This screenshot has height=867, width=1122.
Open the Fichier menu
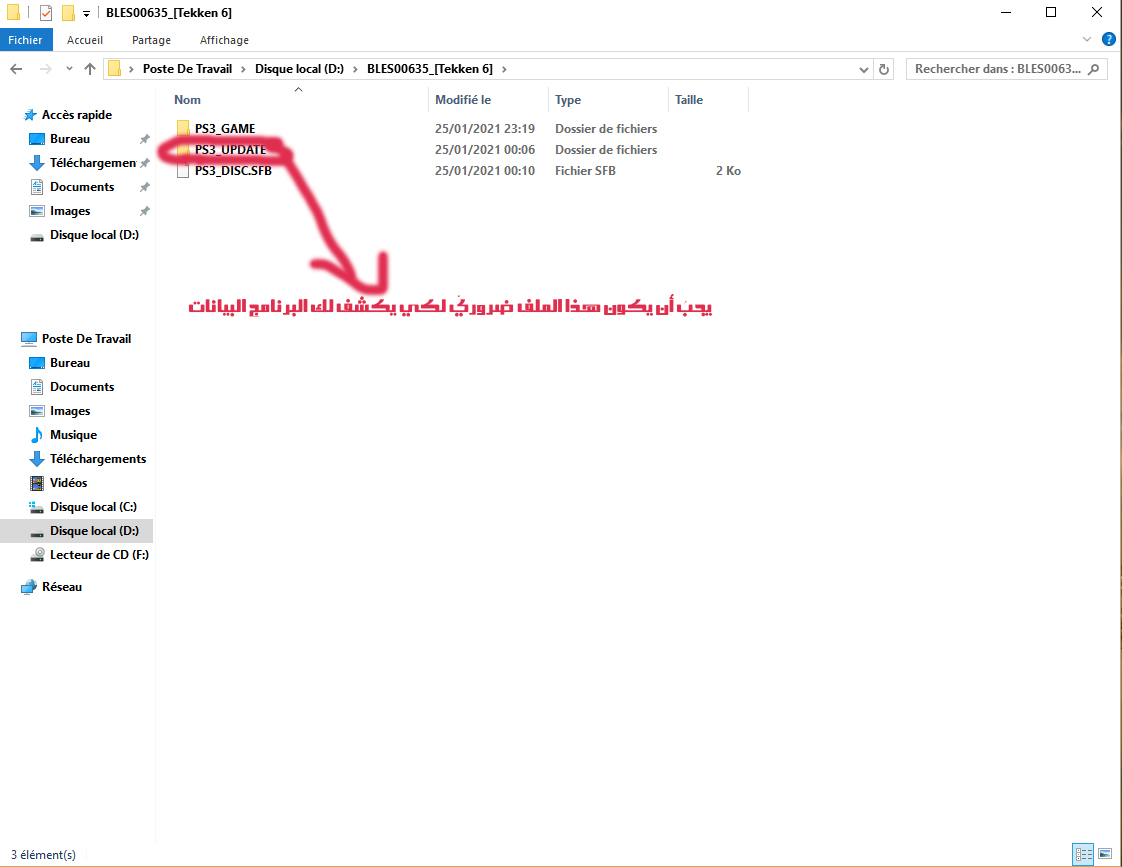(25, 40)
